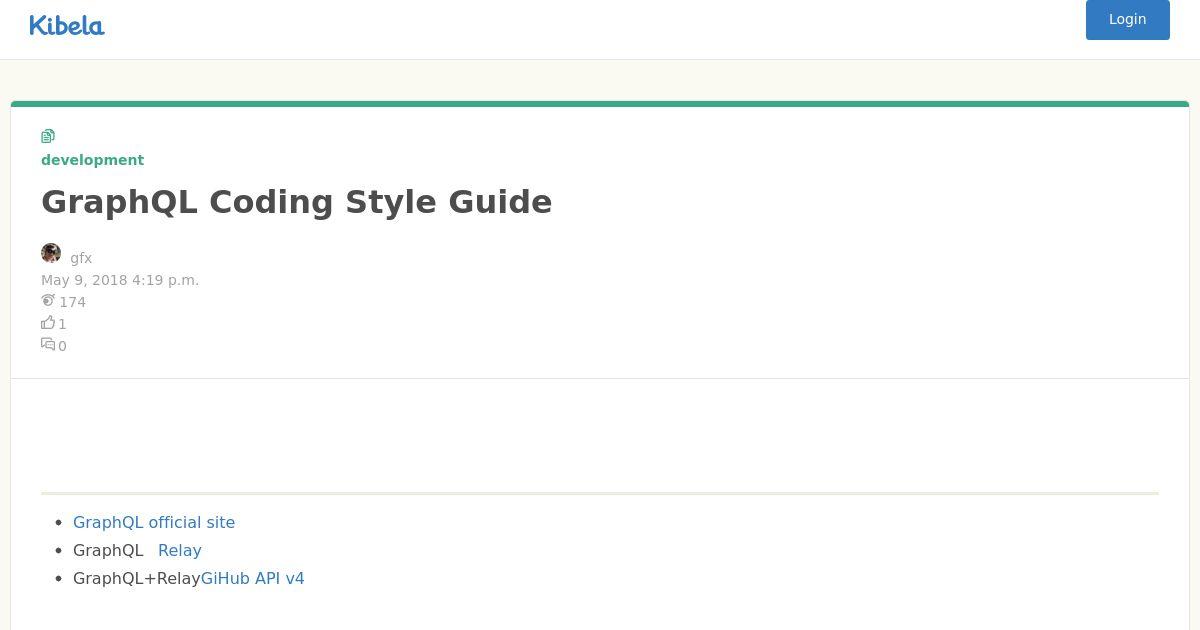Click the green bar atop the note card
The width and height of the screenshot is (1200, 630).
pyautogui.click(x=600, y=103)
